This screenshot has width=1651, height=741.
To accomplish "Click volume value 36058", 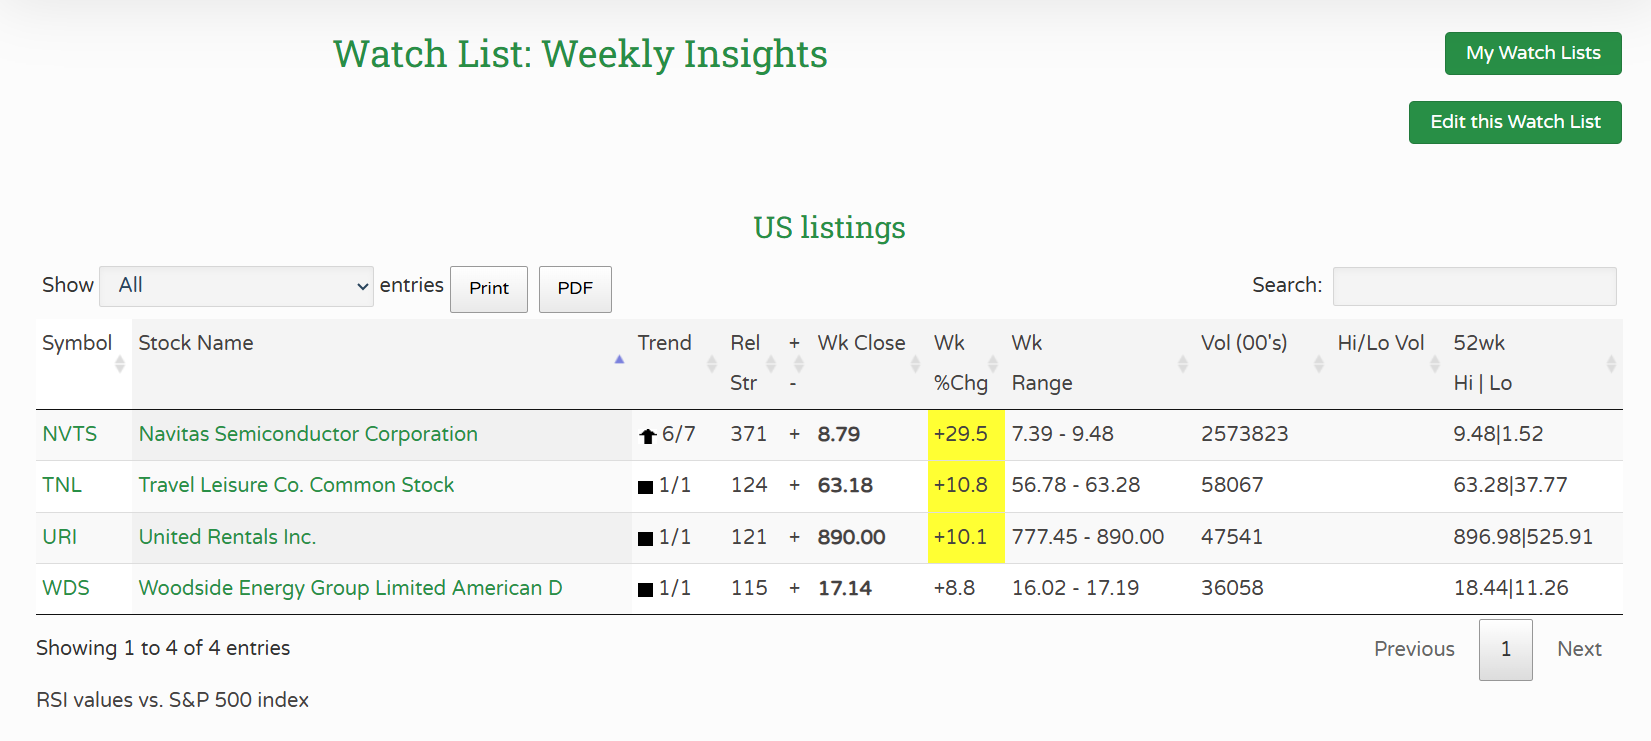I will (x=1232, y=588).
